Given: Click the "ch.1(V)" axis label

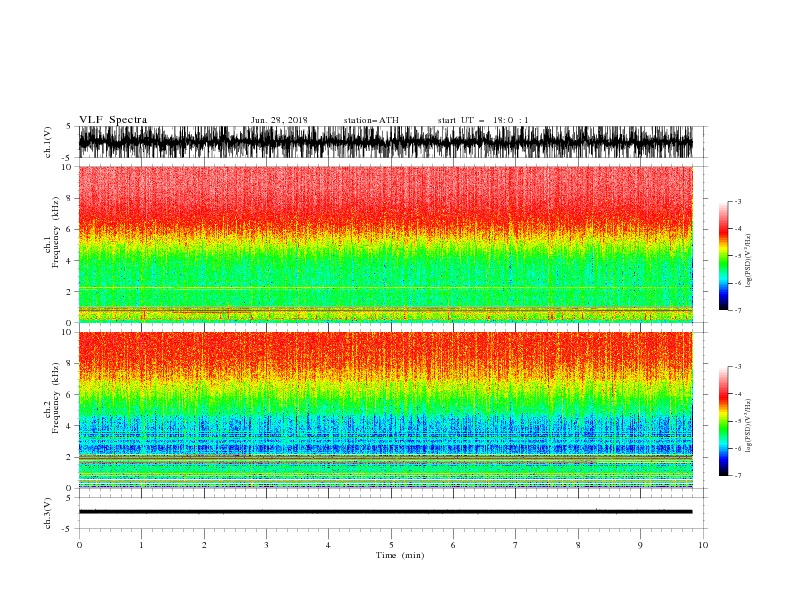Looking at the screenshot, I should (48, 142).
